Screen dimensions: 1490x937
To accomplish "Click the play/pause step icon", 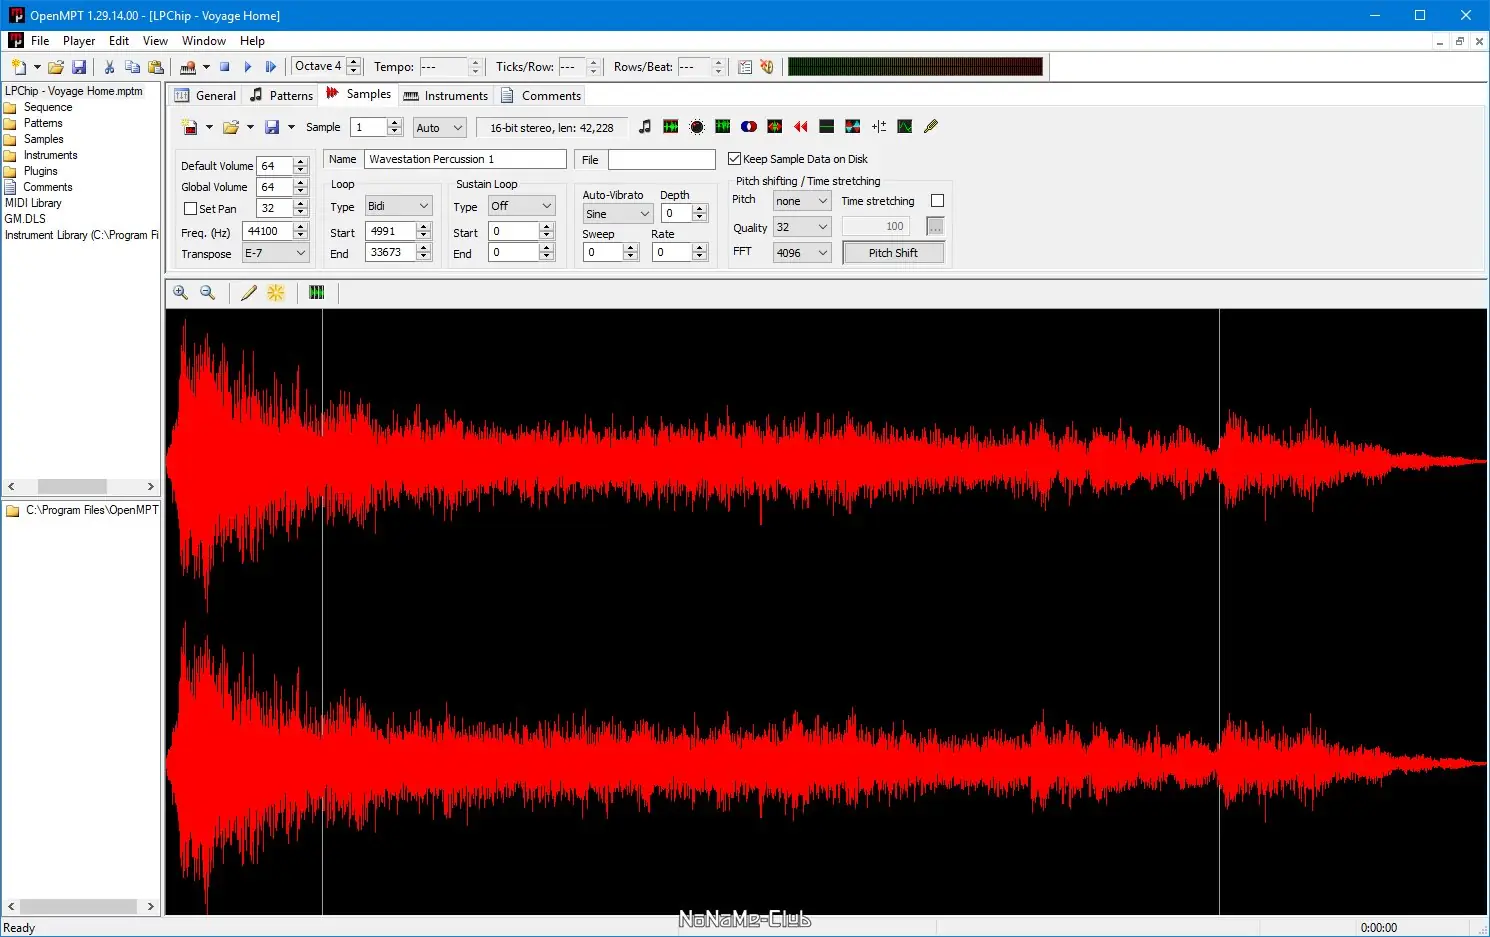I will [271, 67].
